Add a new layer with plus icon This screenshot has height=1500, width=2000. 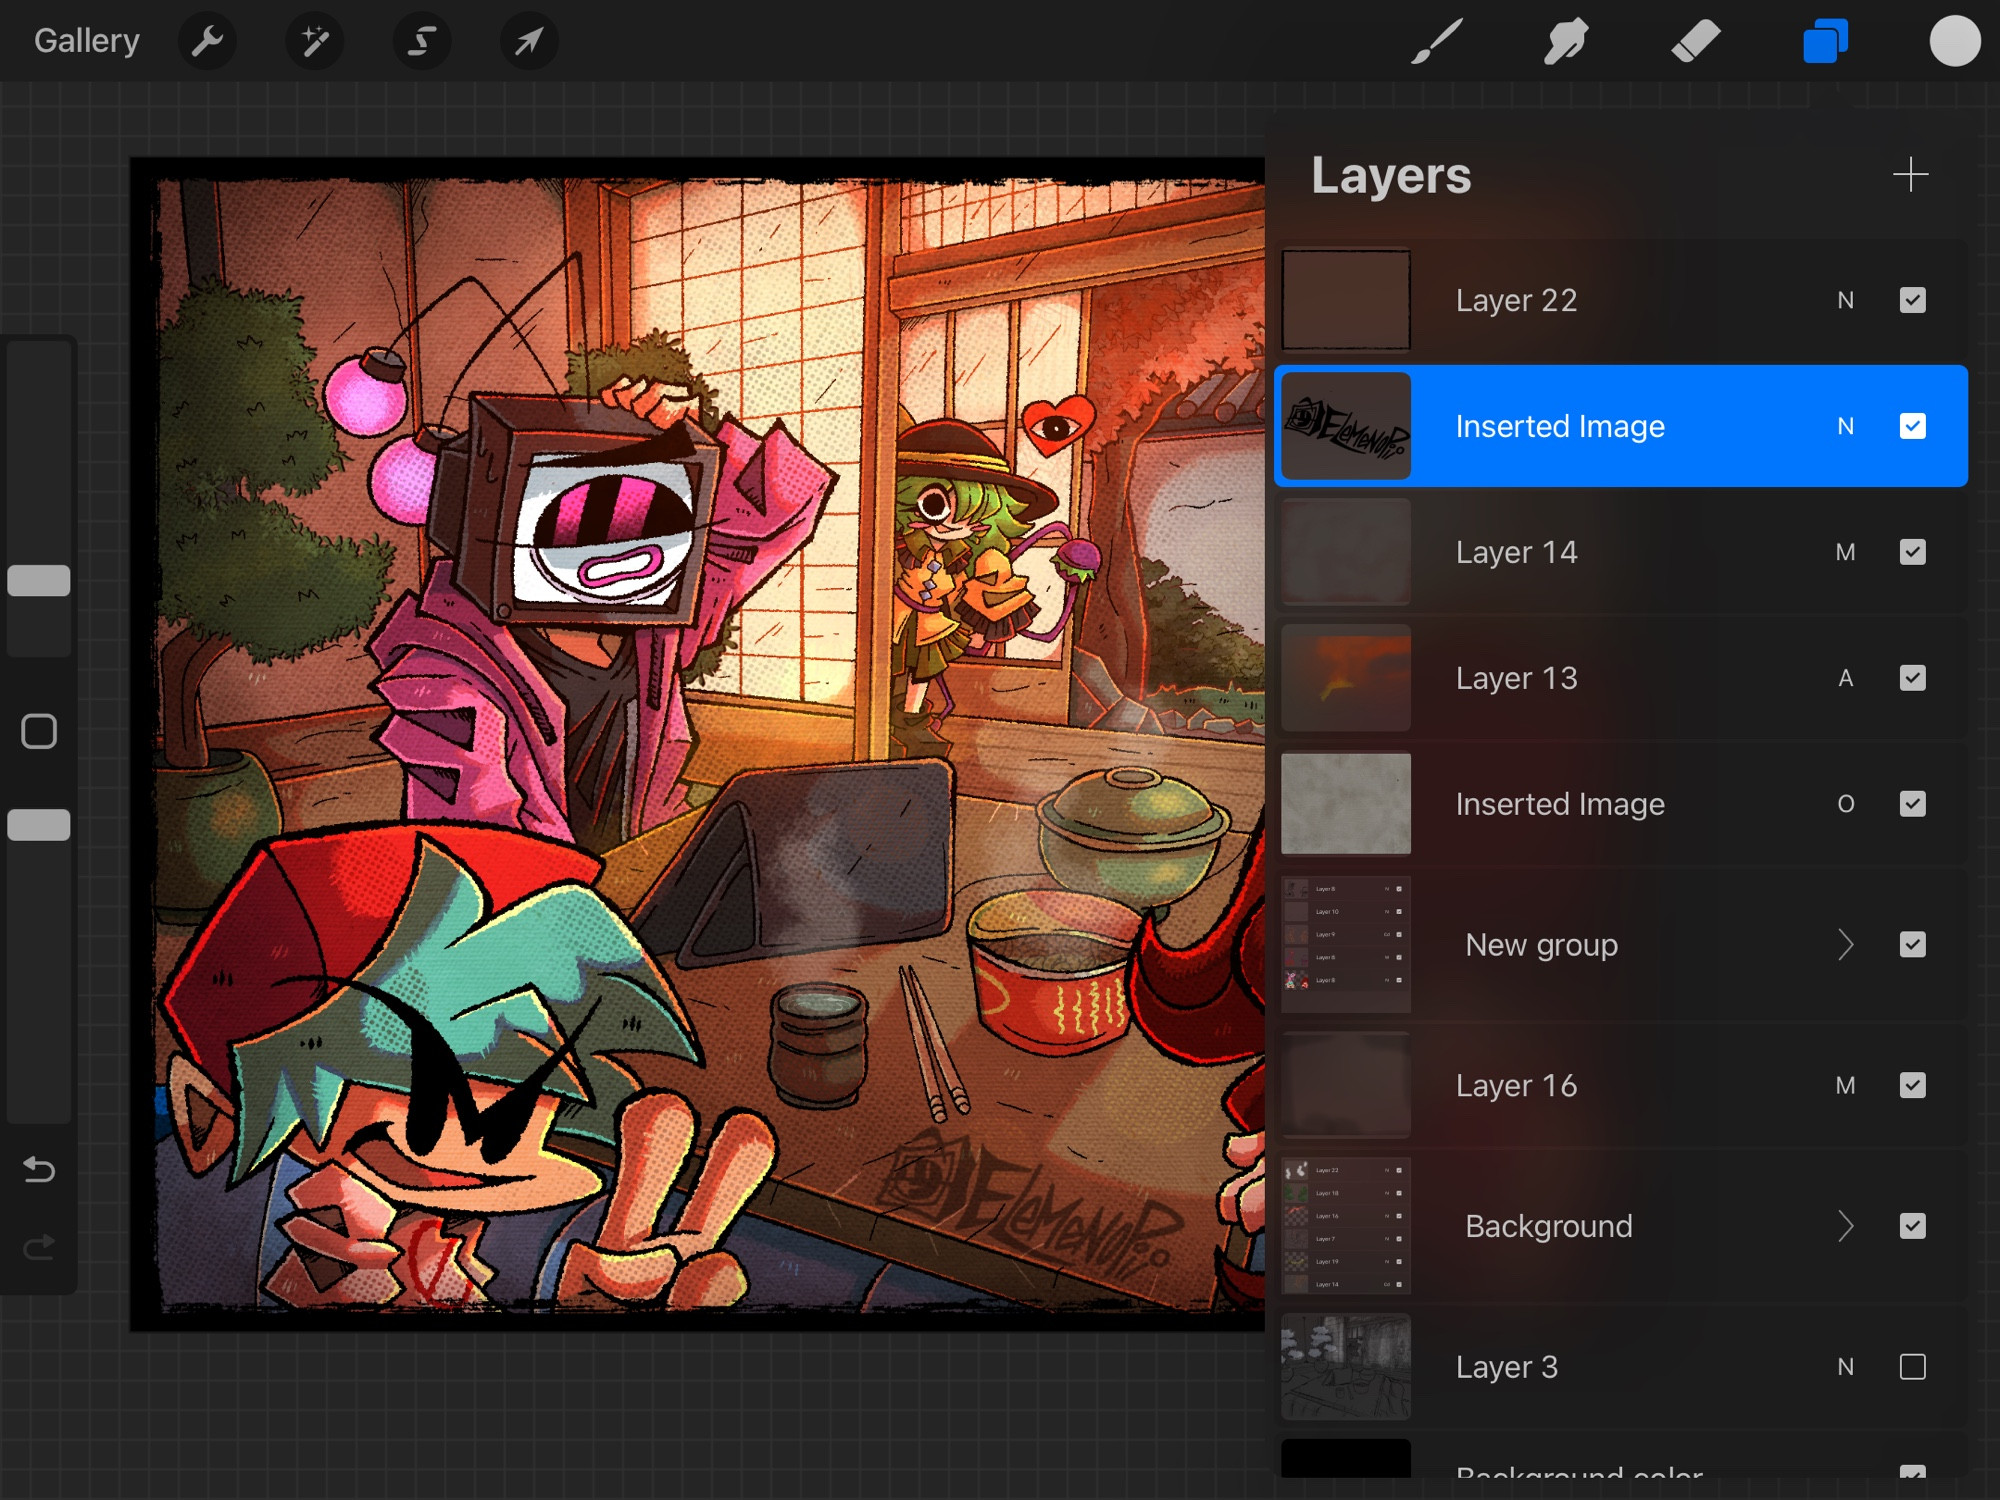pyautogui.click(x=1910, y=175)
